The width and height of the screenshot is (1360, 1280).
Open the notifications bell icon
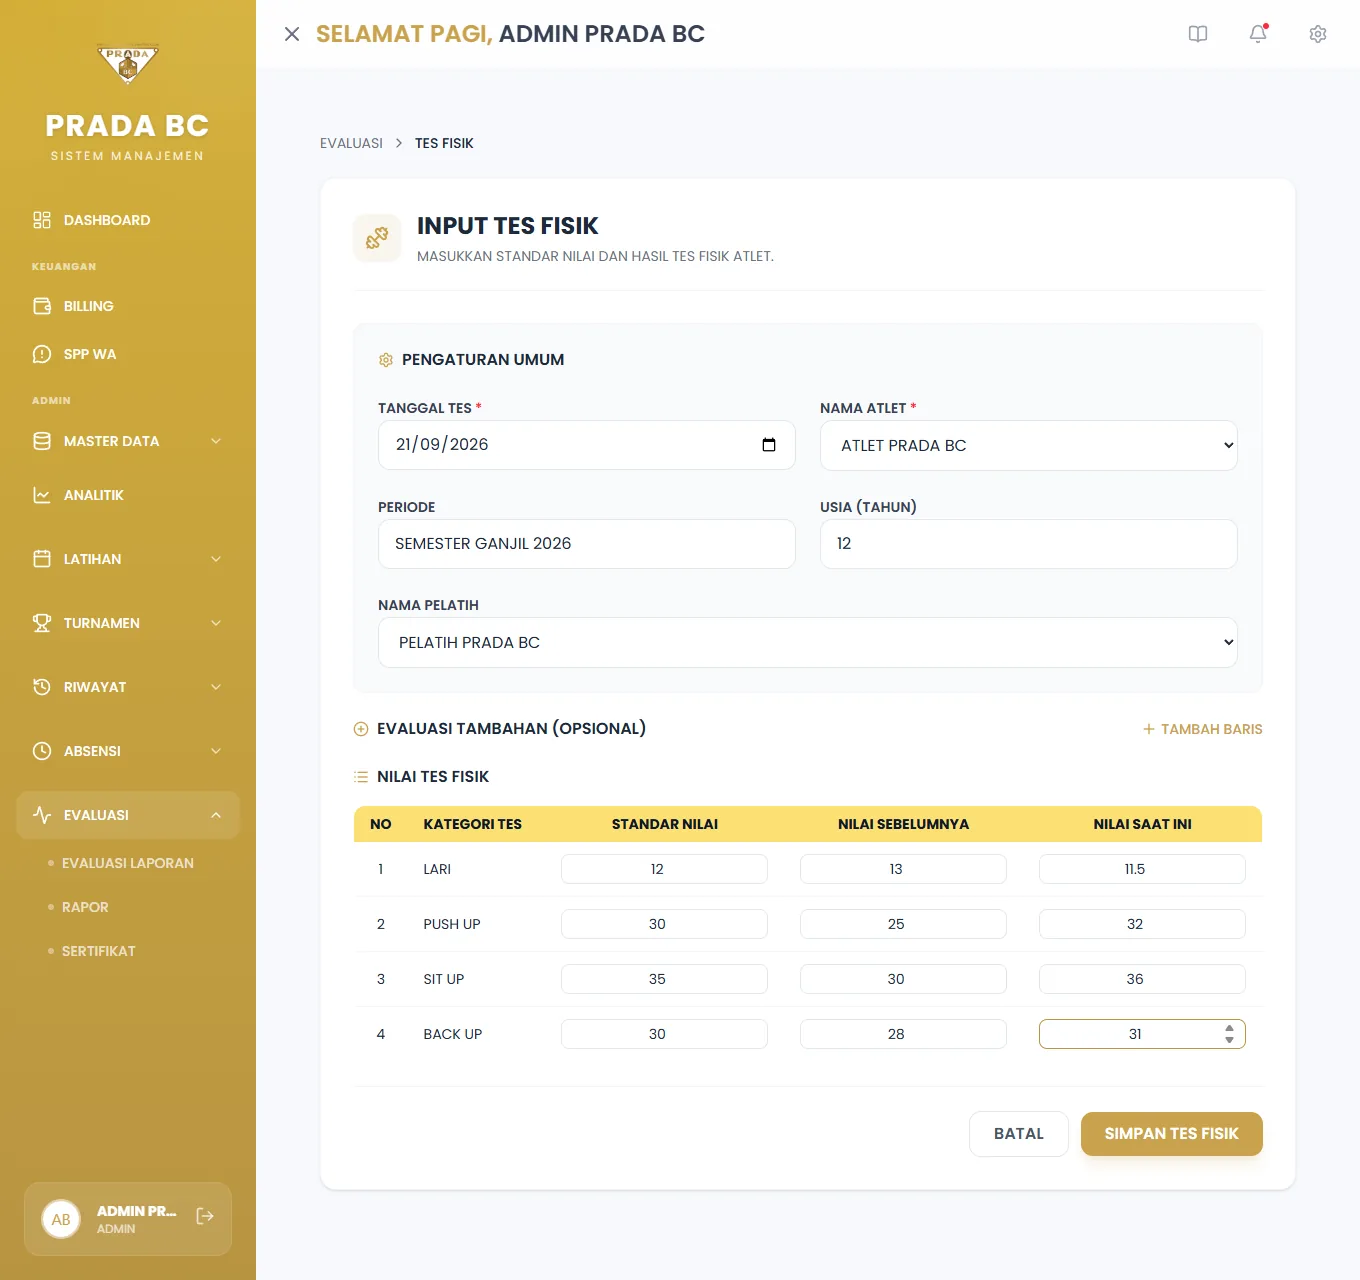pos(1258,34)
